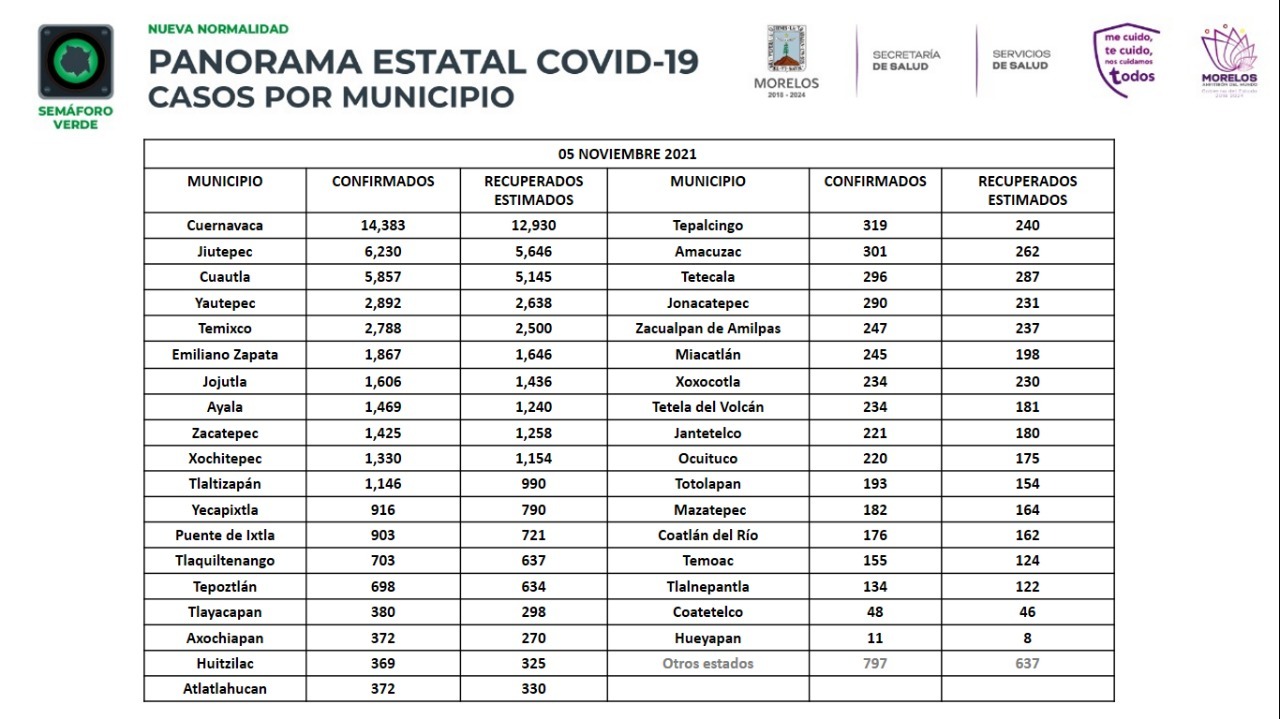The height and width of the screenshot is (719, 1280).
Task: Click the Semáforo Verde traffic light icon
Action: click(x=76, y=62)
